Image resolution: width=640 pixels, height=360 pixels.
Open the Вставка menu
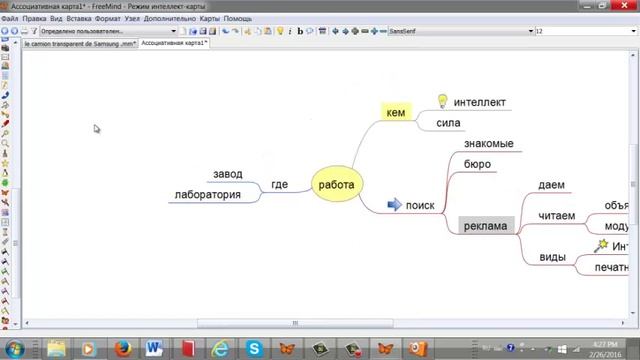pos(79,19)
